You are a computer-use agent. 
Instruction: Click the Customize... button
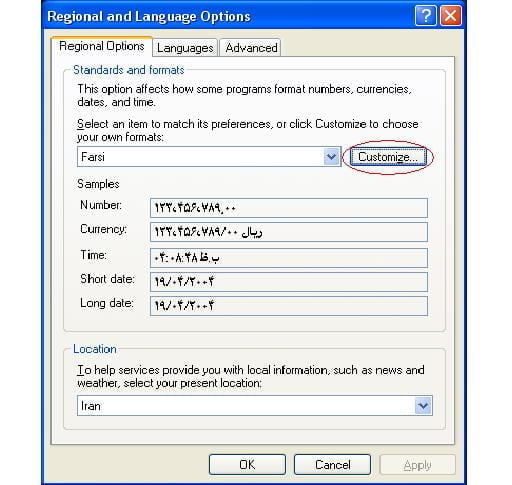388,157
